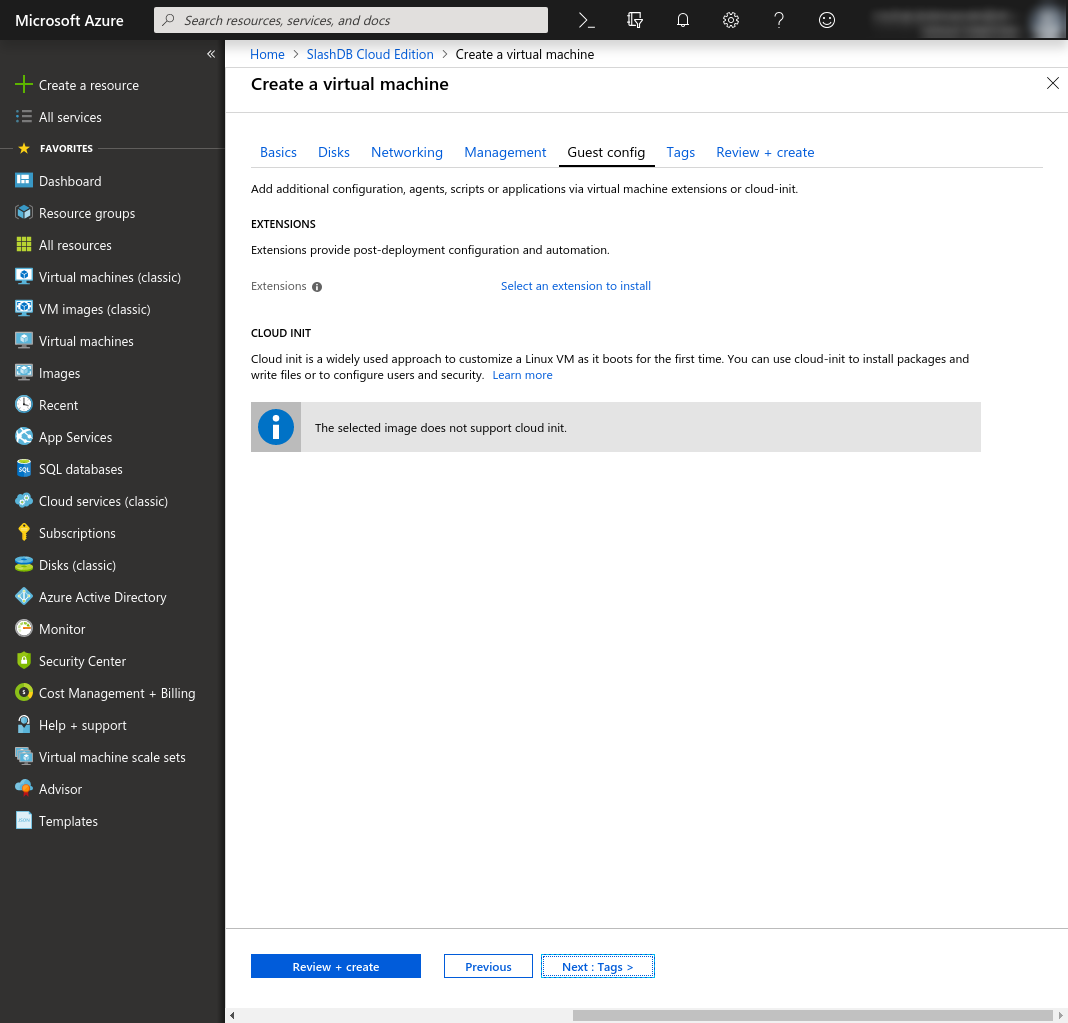The height and width of the screenshot is (1023, 1068).
Task: Close the Create a virtual machine blade
Action: [x=1052, y=84]
